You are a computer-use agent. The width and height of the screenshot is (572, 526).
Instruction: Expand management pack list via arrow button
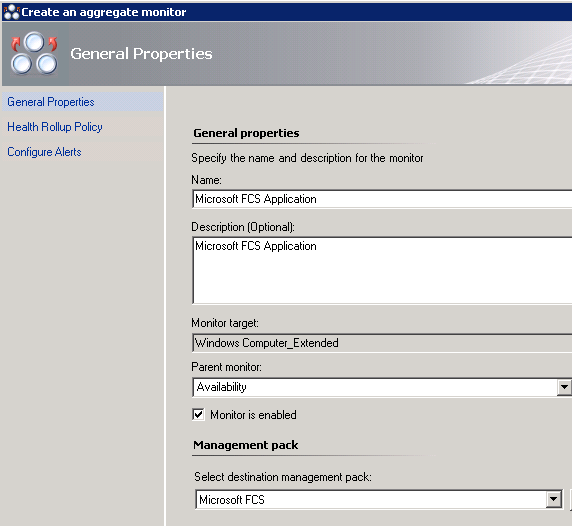pos(554,500)
